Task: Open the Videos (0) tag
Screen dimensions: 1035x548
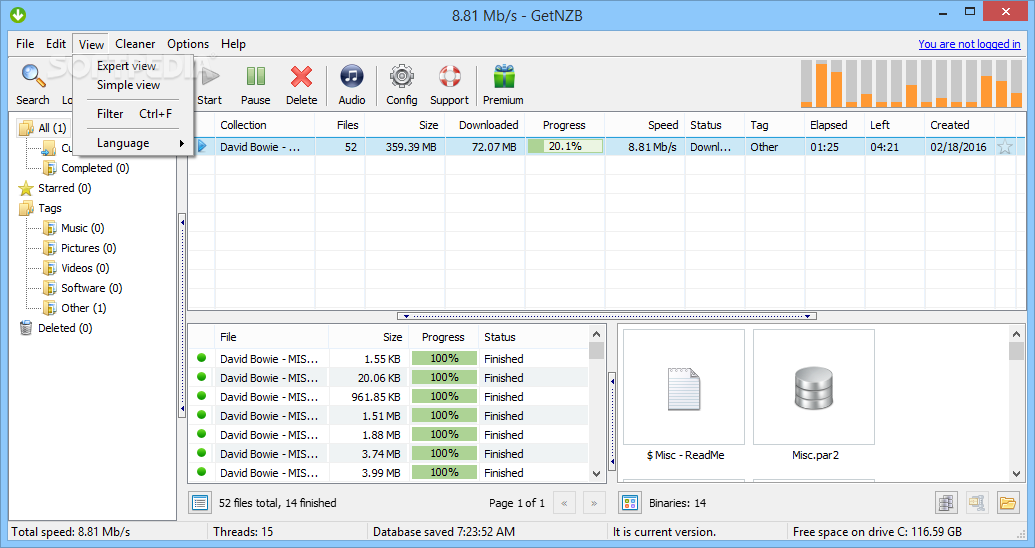Action: click(77, 268)
